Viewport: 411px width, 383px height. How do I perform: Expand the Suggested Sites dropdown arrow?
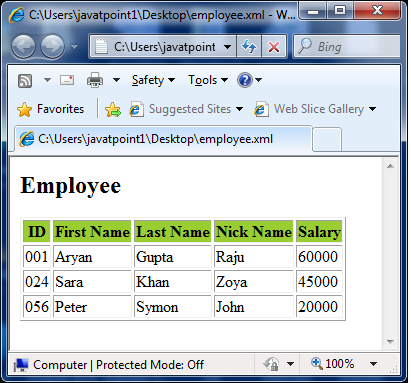point(239,109)
